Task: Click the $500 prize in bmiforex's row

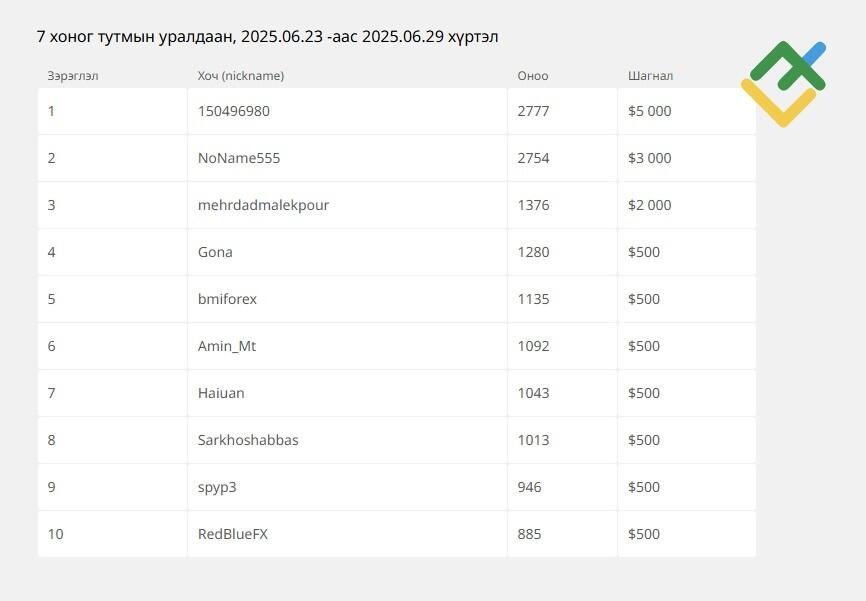Action: [x=643, y=299]
